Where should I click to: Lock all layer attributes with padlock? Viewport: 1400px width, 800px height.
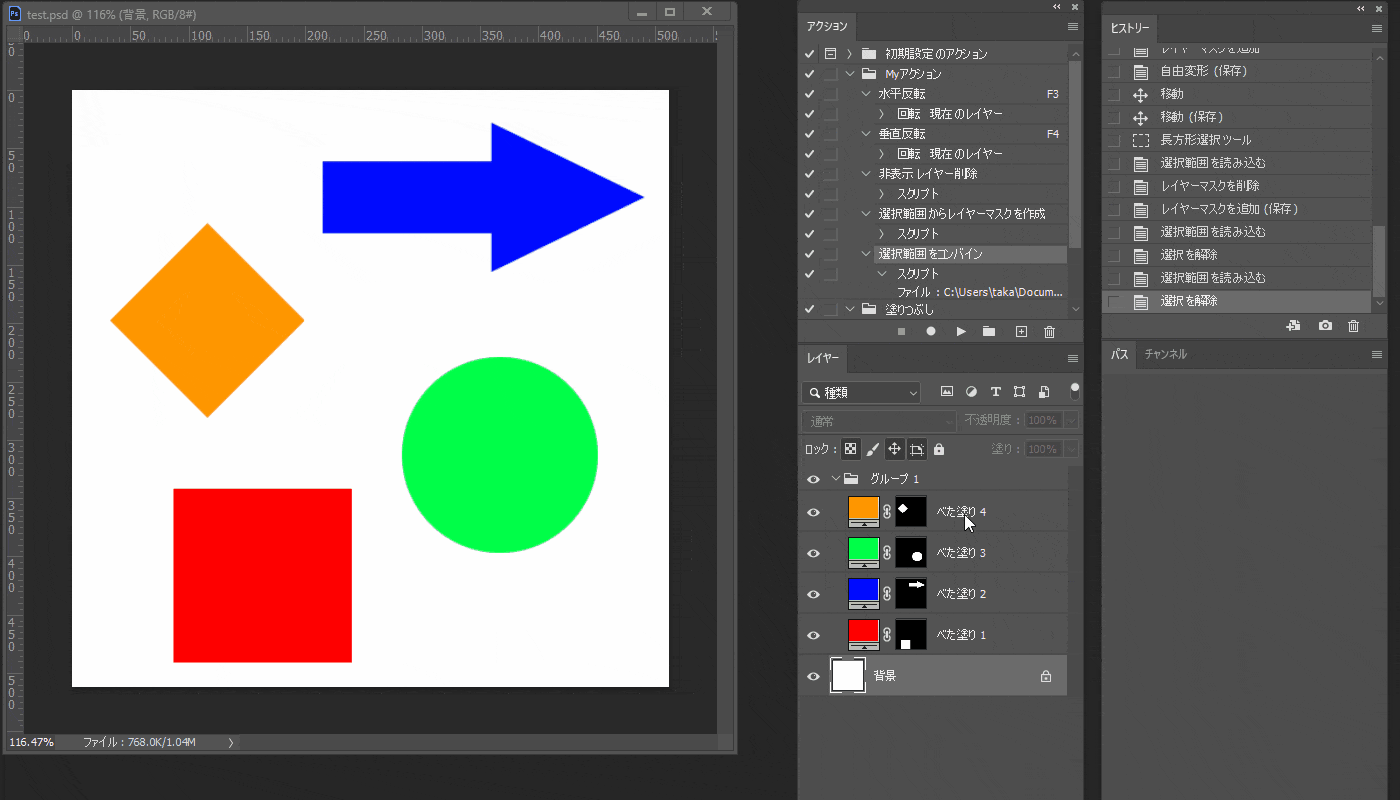(939, 449)
